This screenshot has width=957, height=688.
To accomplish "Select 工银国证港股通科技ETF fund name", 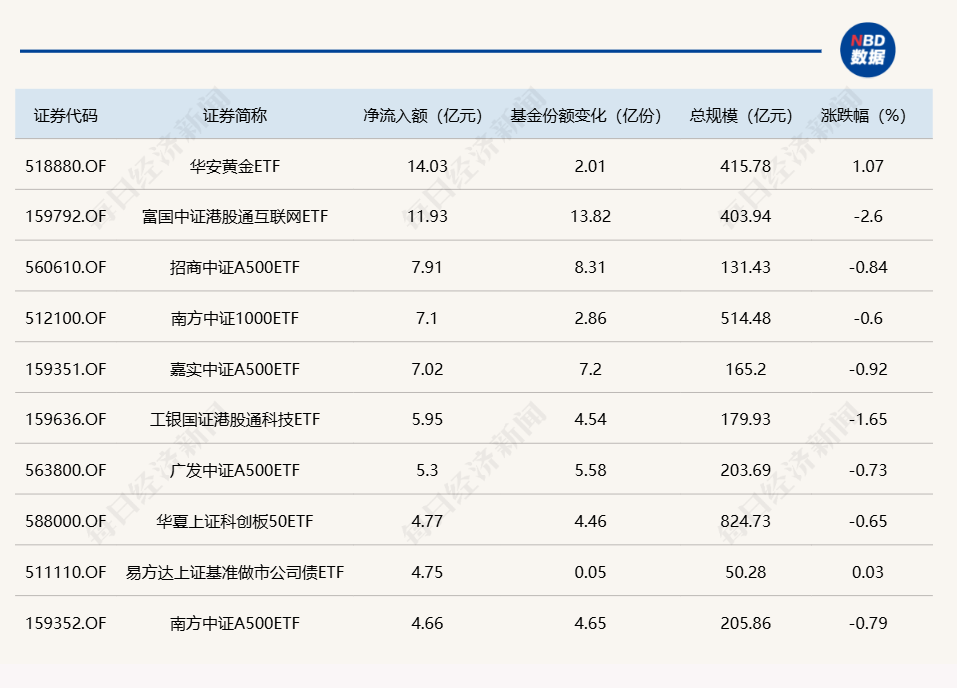I will (x=235, y=420).
